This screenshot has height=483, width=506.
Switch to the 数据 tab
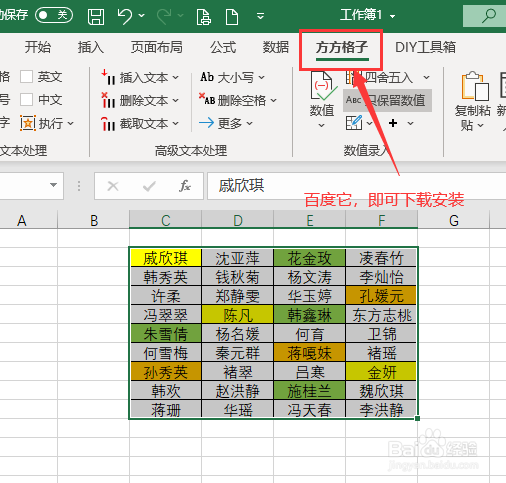point(276,47)
